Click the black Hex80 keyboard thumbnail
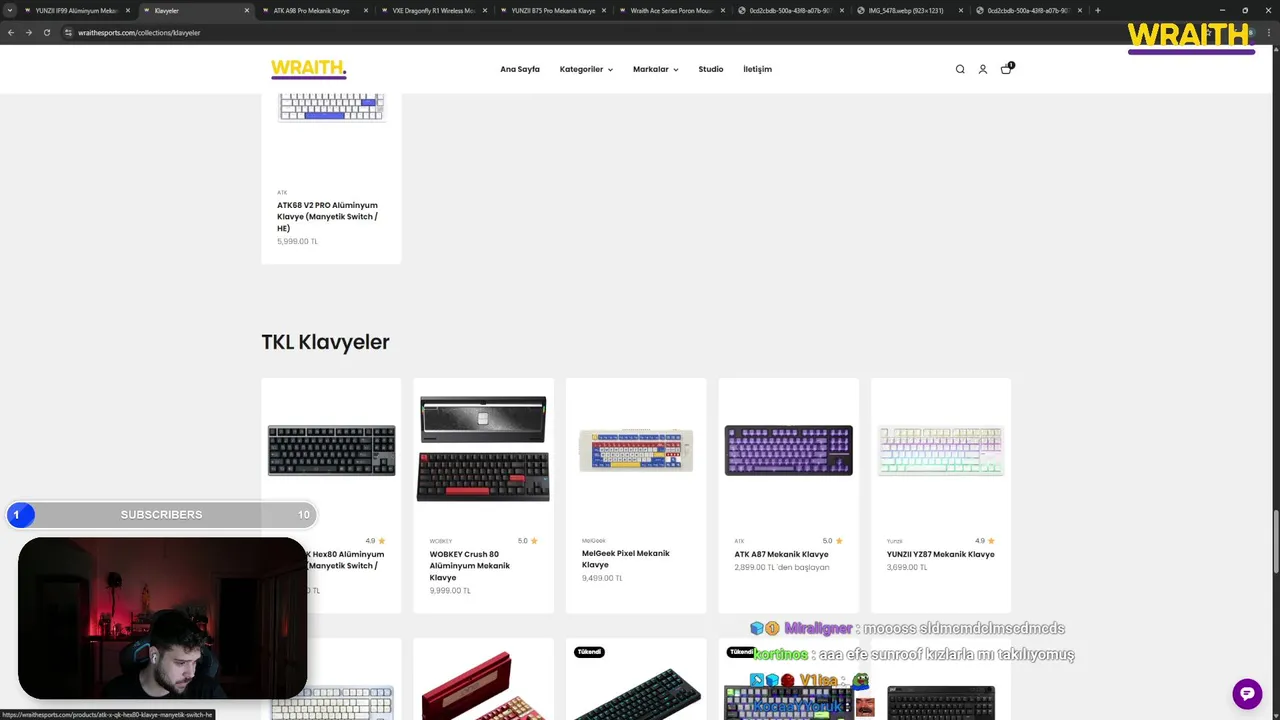The height and width of the screenshot is (720, 1280). [331, 450]
